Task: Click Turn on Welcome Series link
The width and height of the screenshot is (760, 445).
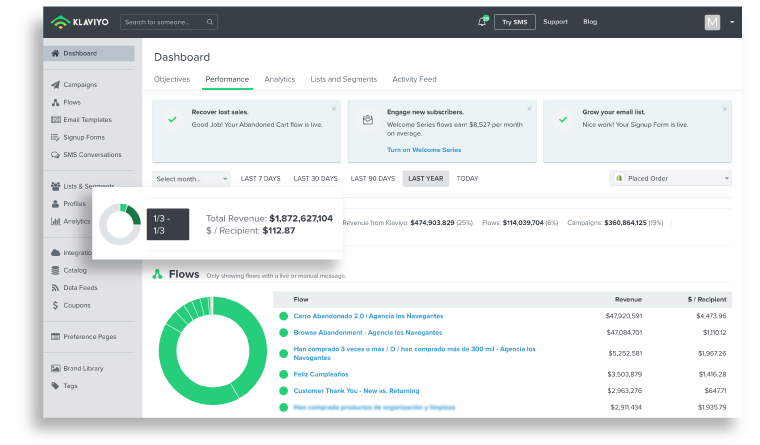Action: click(x=424, y=150)
